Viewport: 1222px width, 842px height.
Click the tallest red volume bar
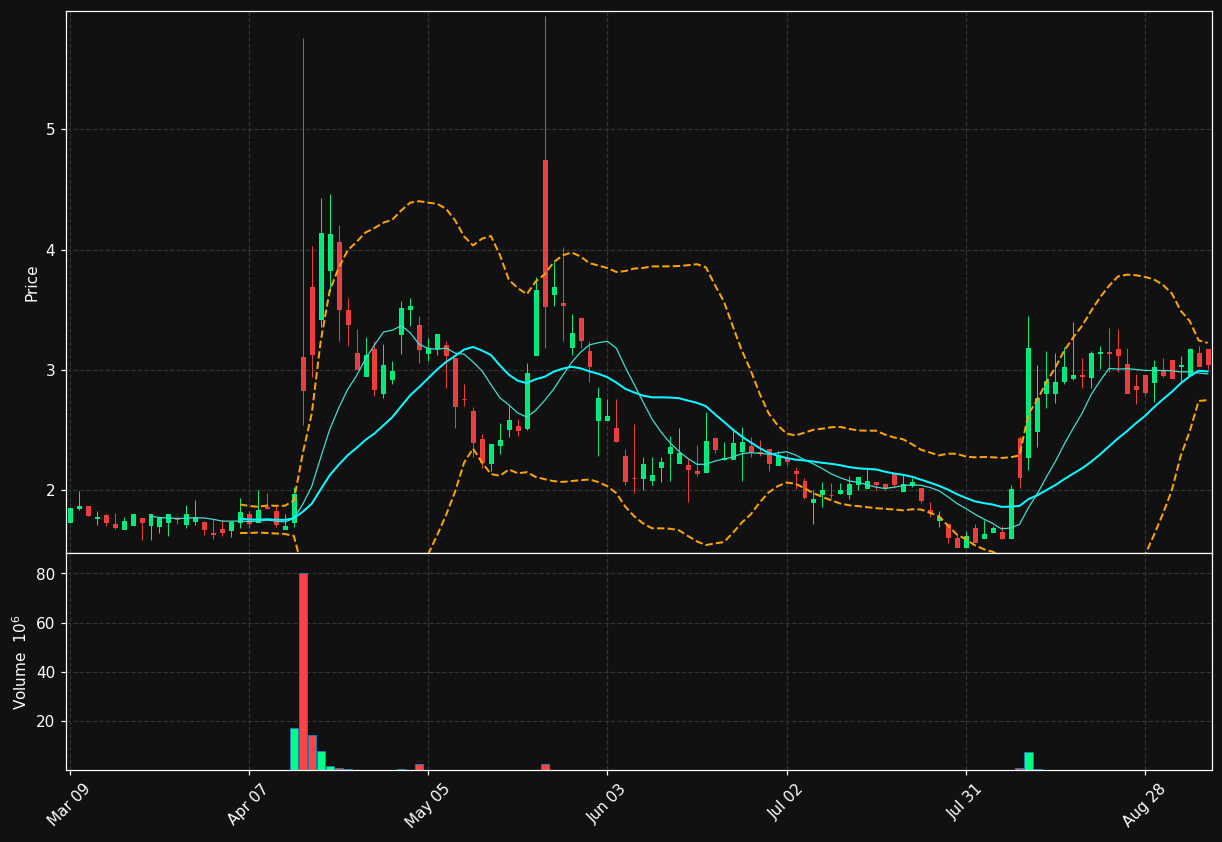click(303, 671)
